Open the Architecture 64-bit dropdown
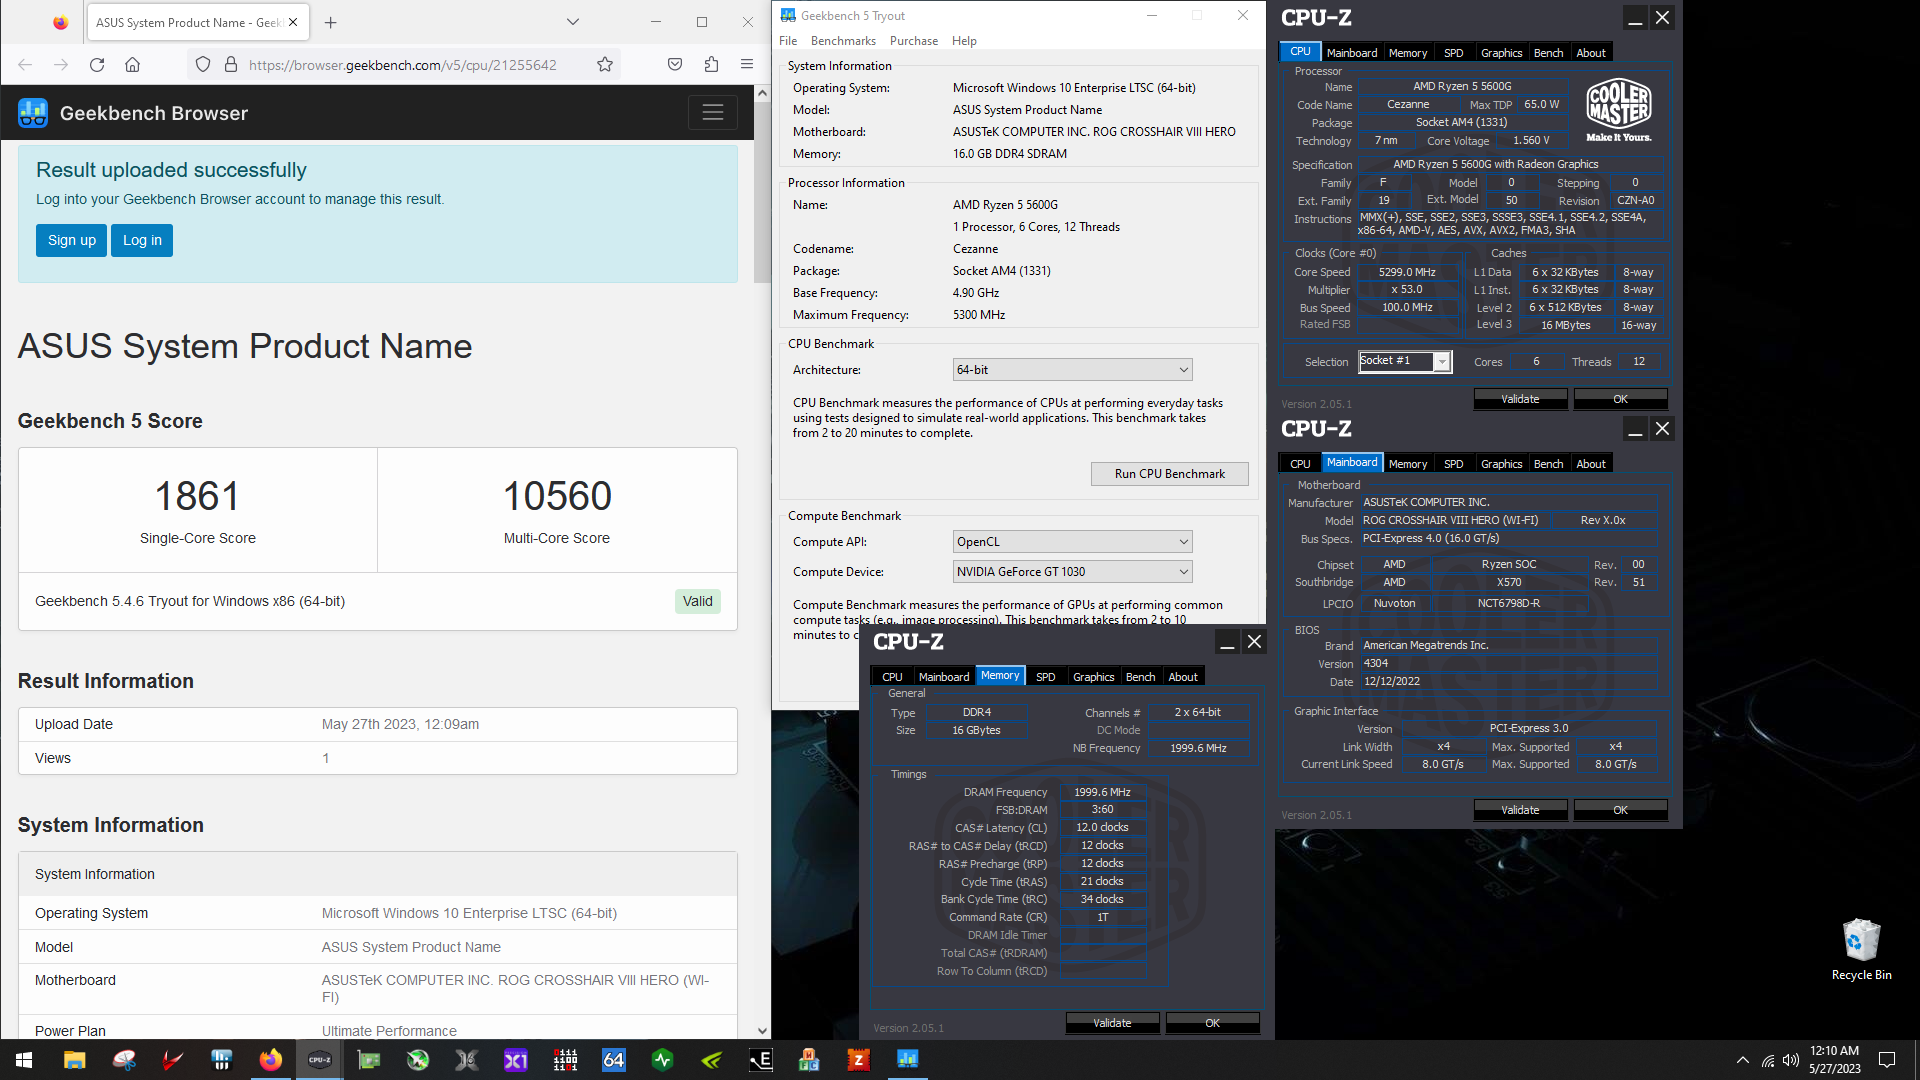Viewport: 1920px width, 1080px height. 1073,370
